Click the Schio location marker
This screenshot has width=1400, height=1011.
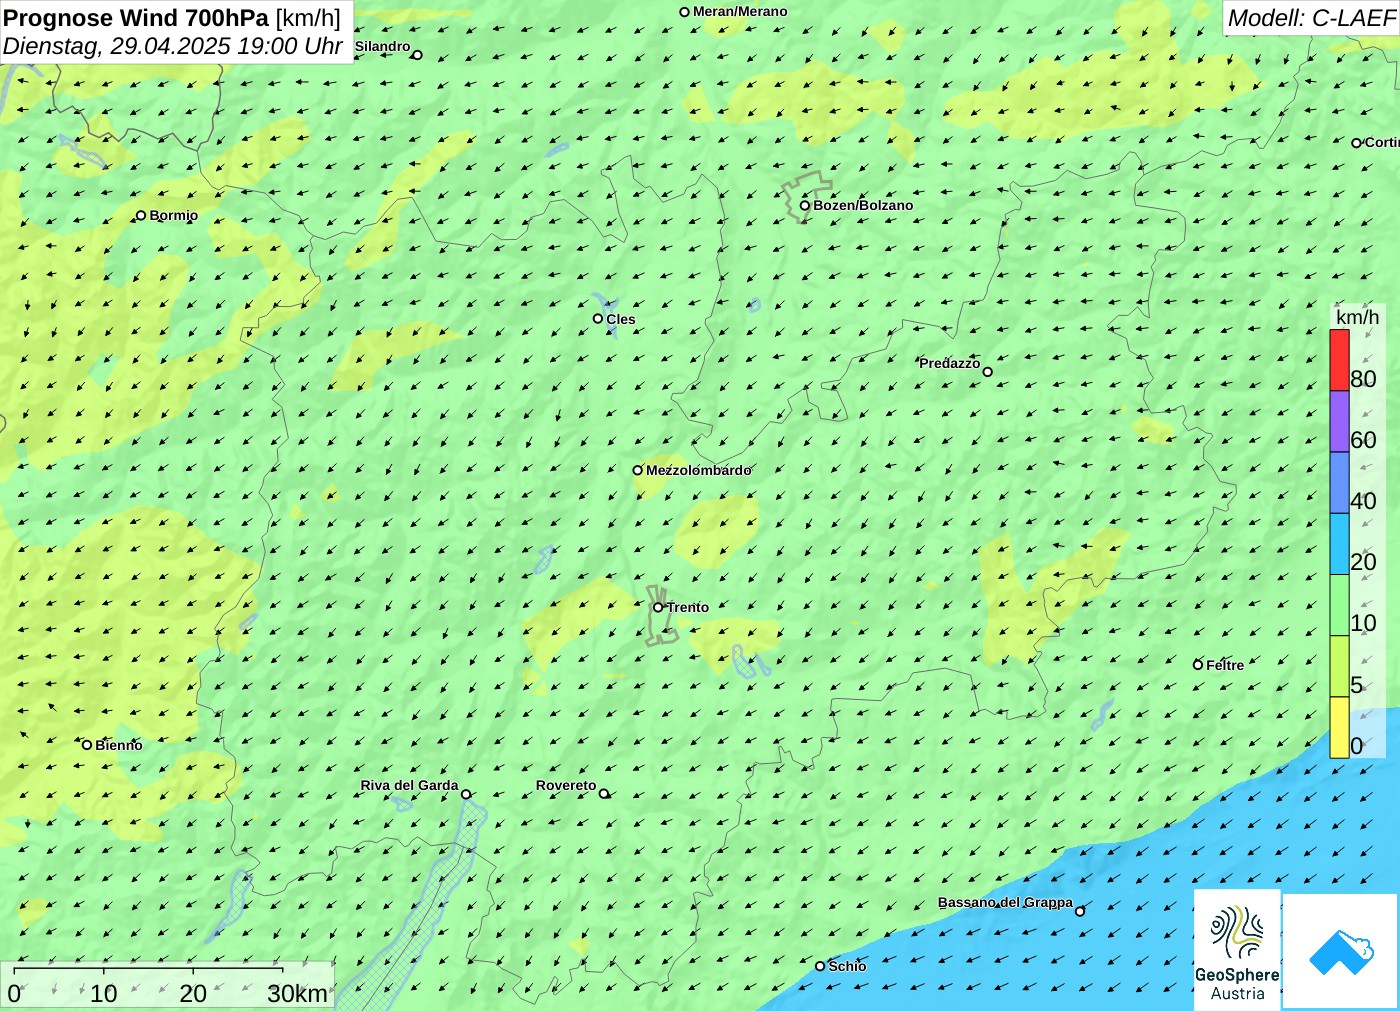[820, 966]
